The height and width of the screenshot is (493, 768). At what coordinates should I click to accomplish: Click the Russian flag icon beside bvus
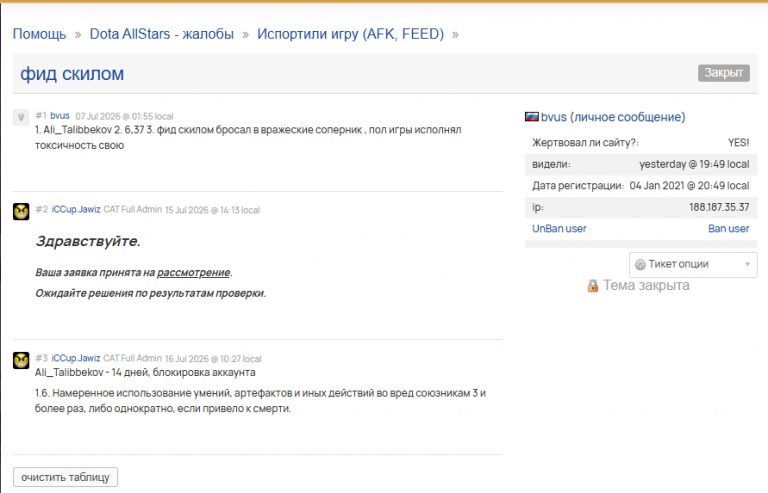point(531,117)
